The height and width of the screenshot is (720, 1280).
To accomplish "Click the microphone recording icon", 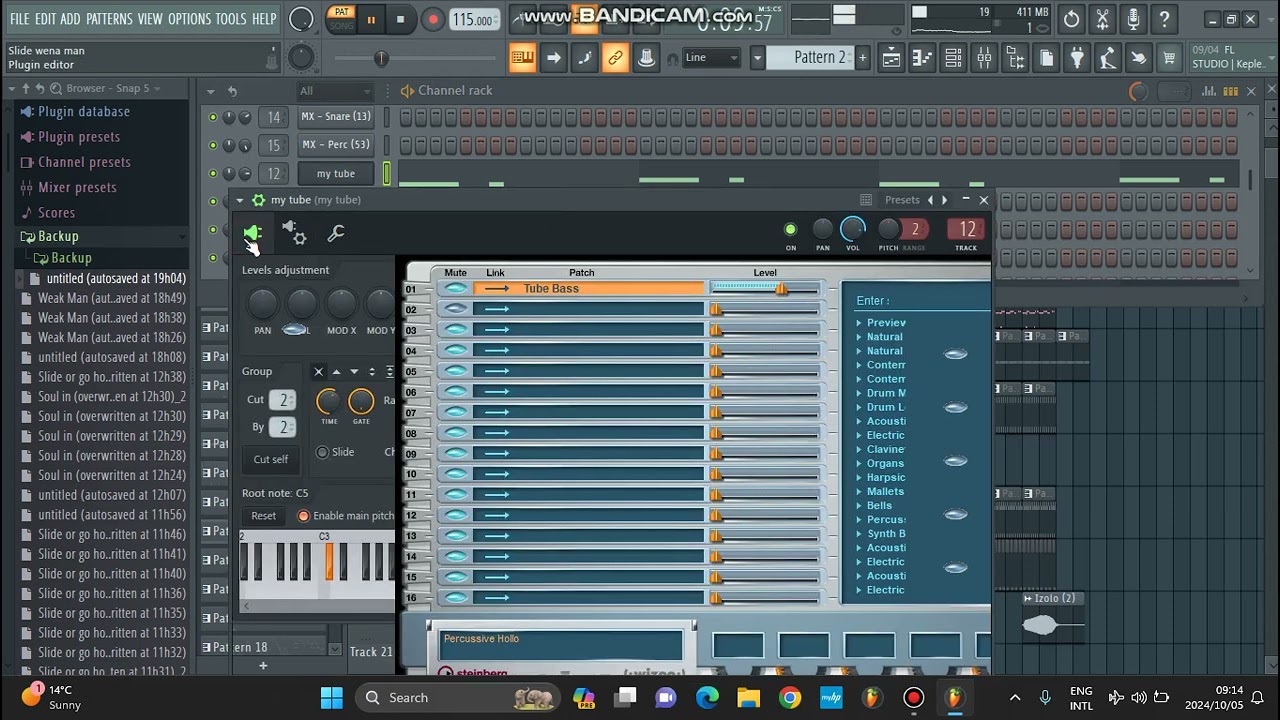I will [1133, 19].
